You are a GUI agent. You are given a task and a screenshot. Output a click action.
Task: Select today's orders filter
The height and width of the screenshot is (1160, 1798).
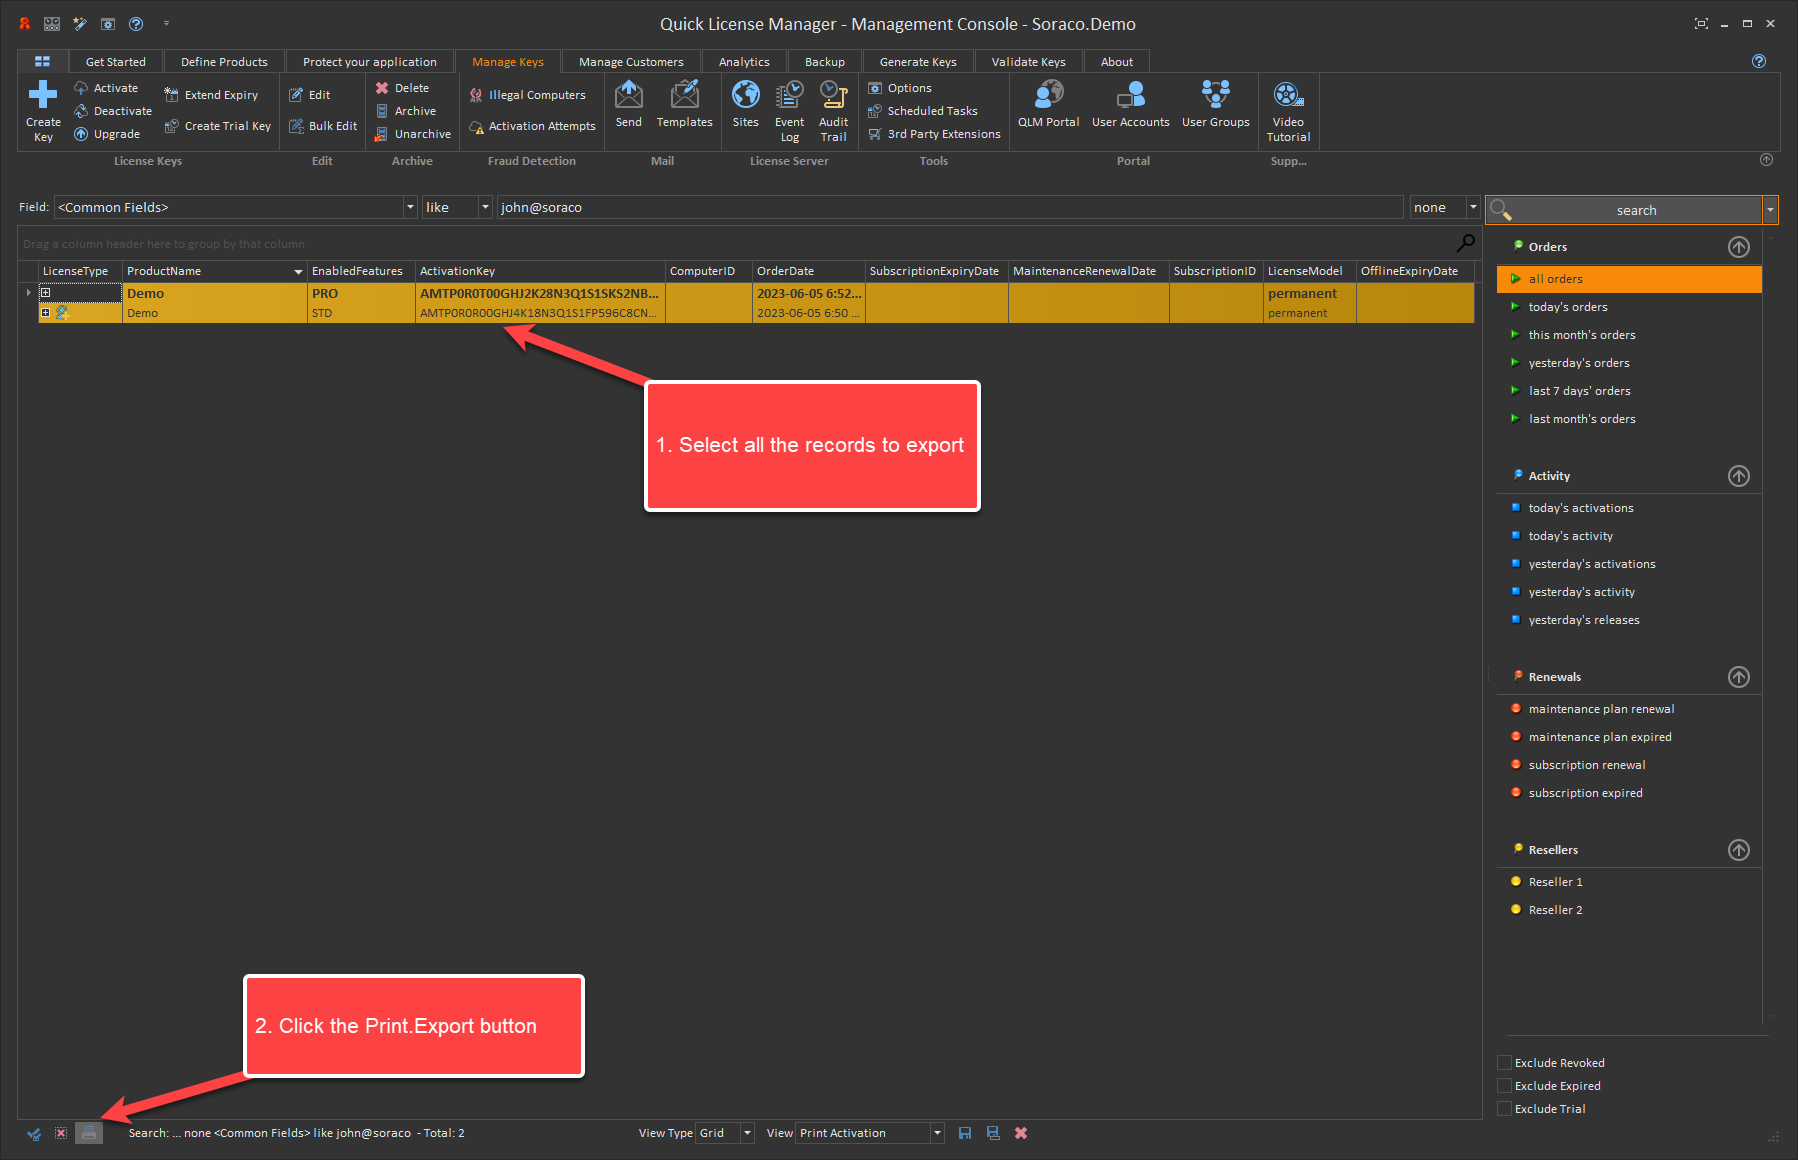click(x=1568, y=307)
